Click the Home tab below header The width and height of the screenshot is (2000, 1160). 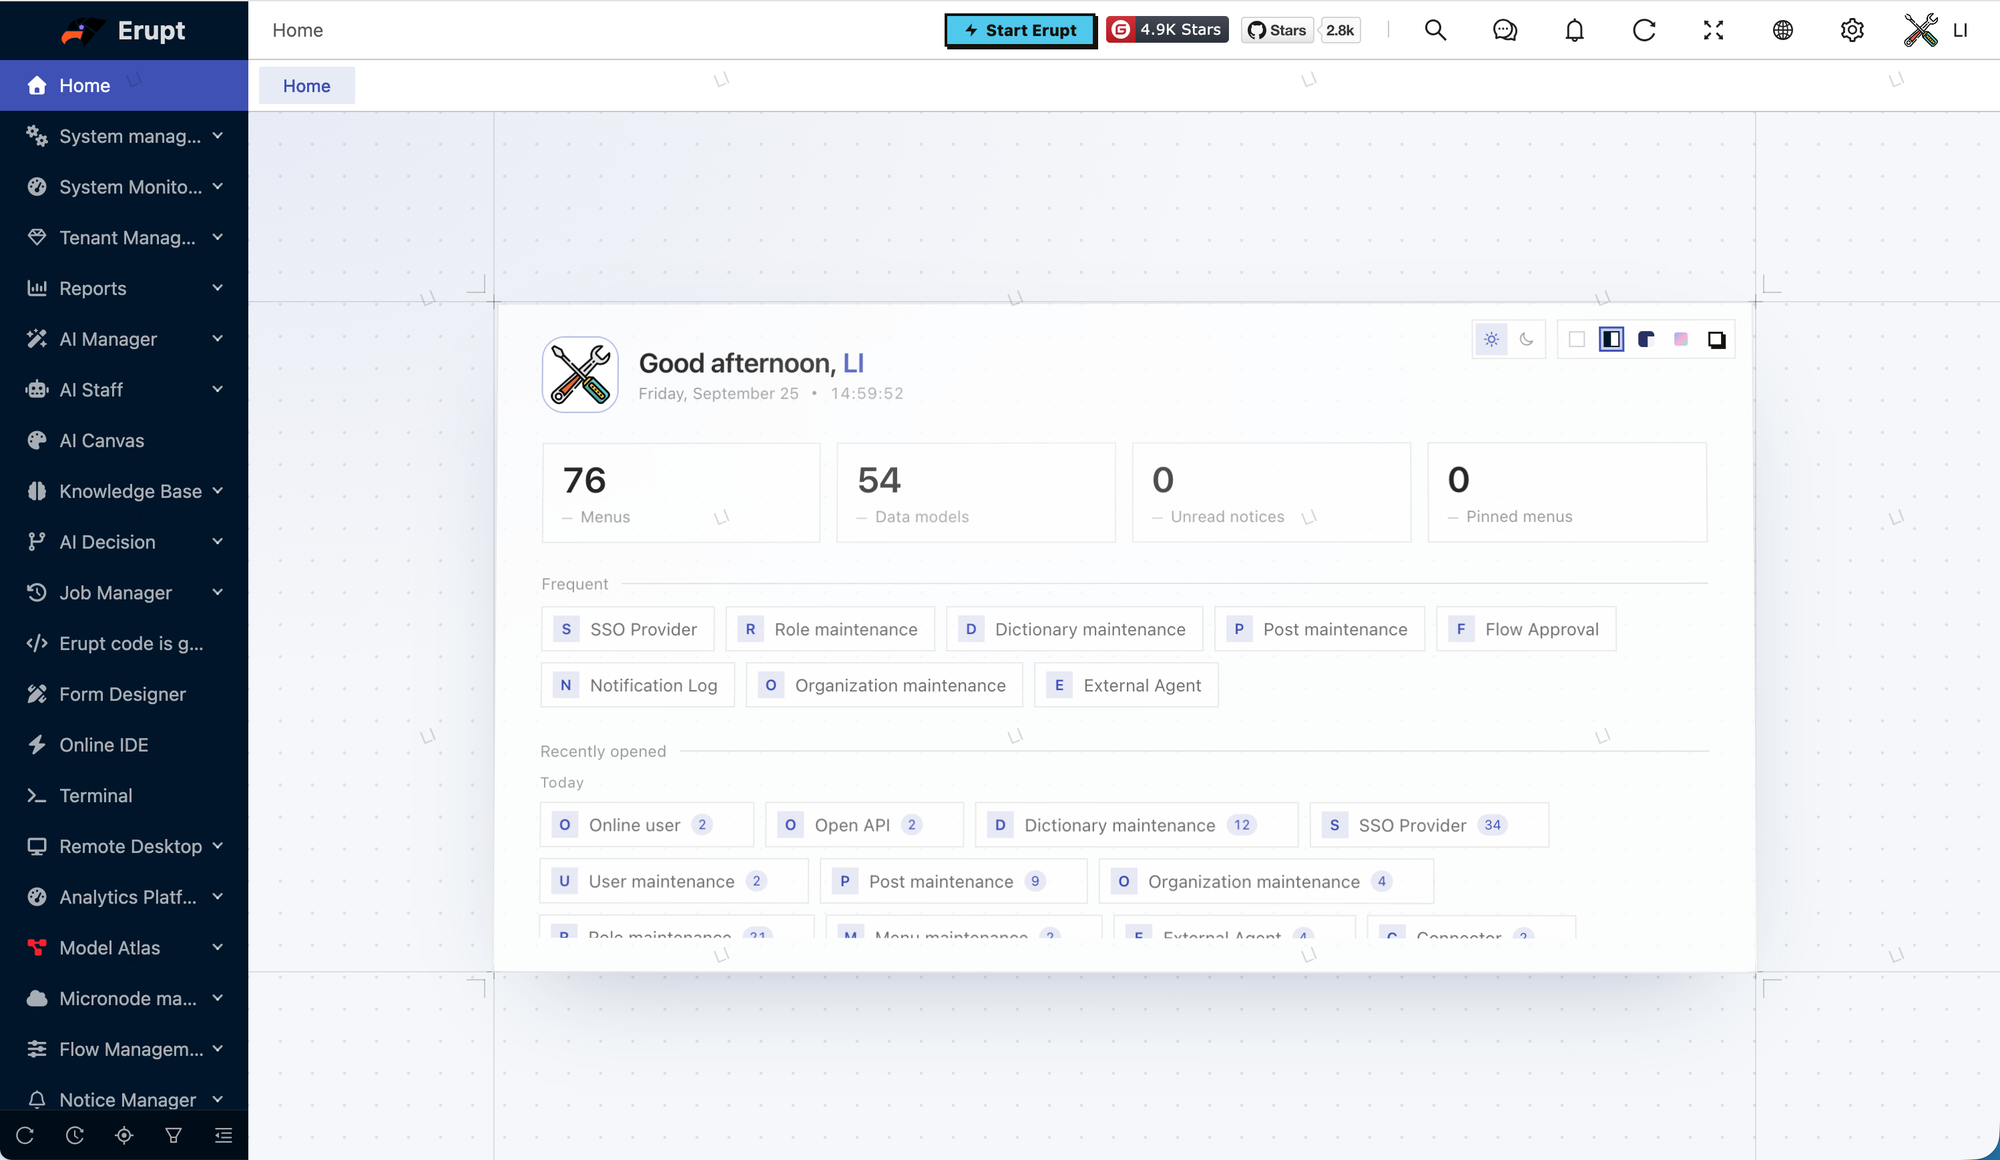(x=306, y=86)
